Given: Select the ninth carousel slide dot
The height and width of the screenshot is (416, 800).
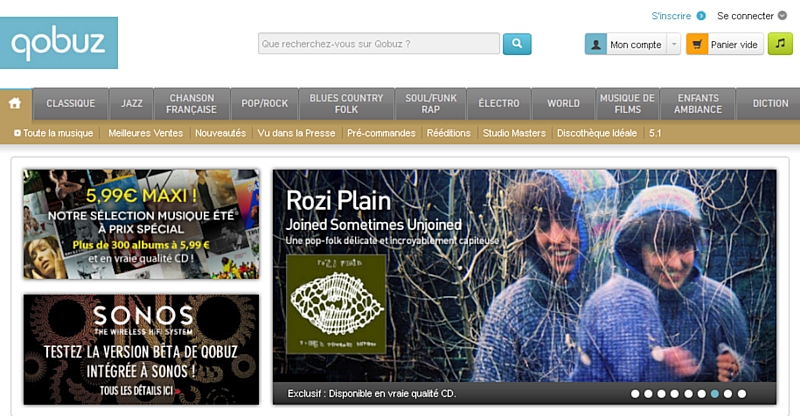Looking at the screenshot, I should (x=742, y=394).
